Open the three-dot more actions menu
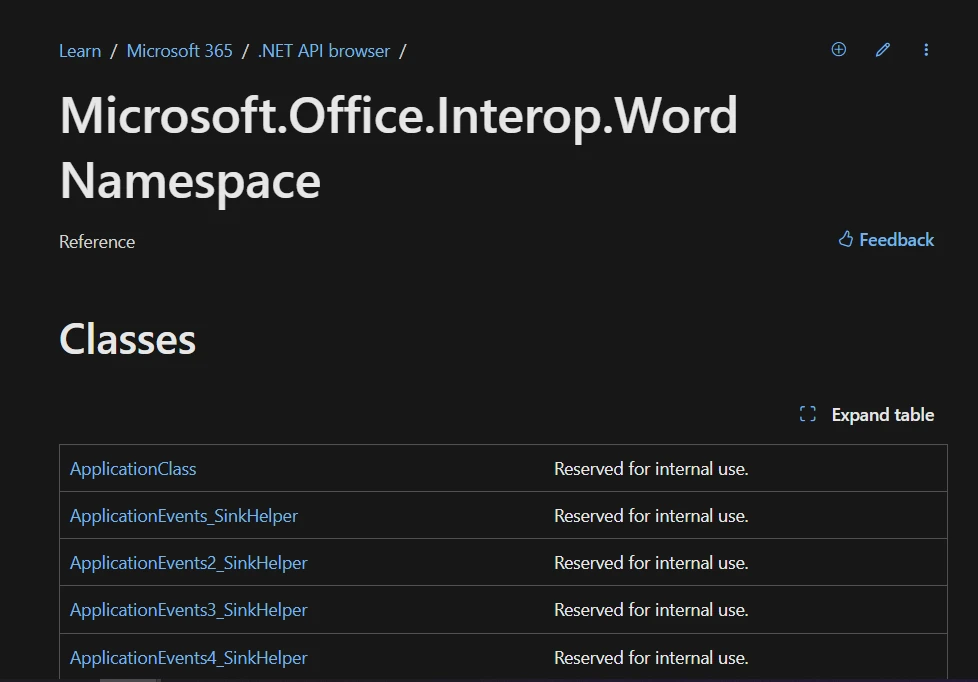Viewport: 978px width, 682px height. tap(926, 50)
